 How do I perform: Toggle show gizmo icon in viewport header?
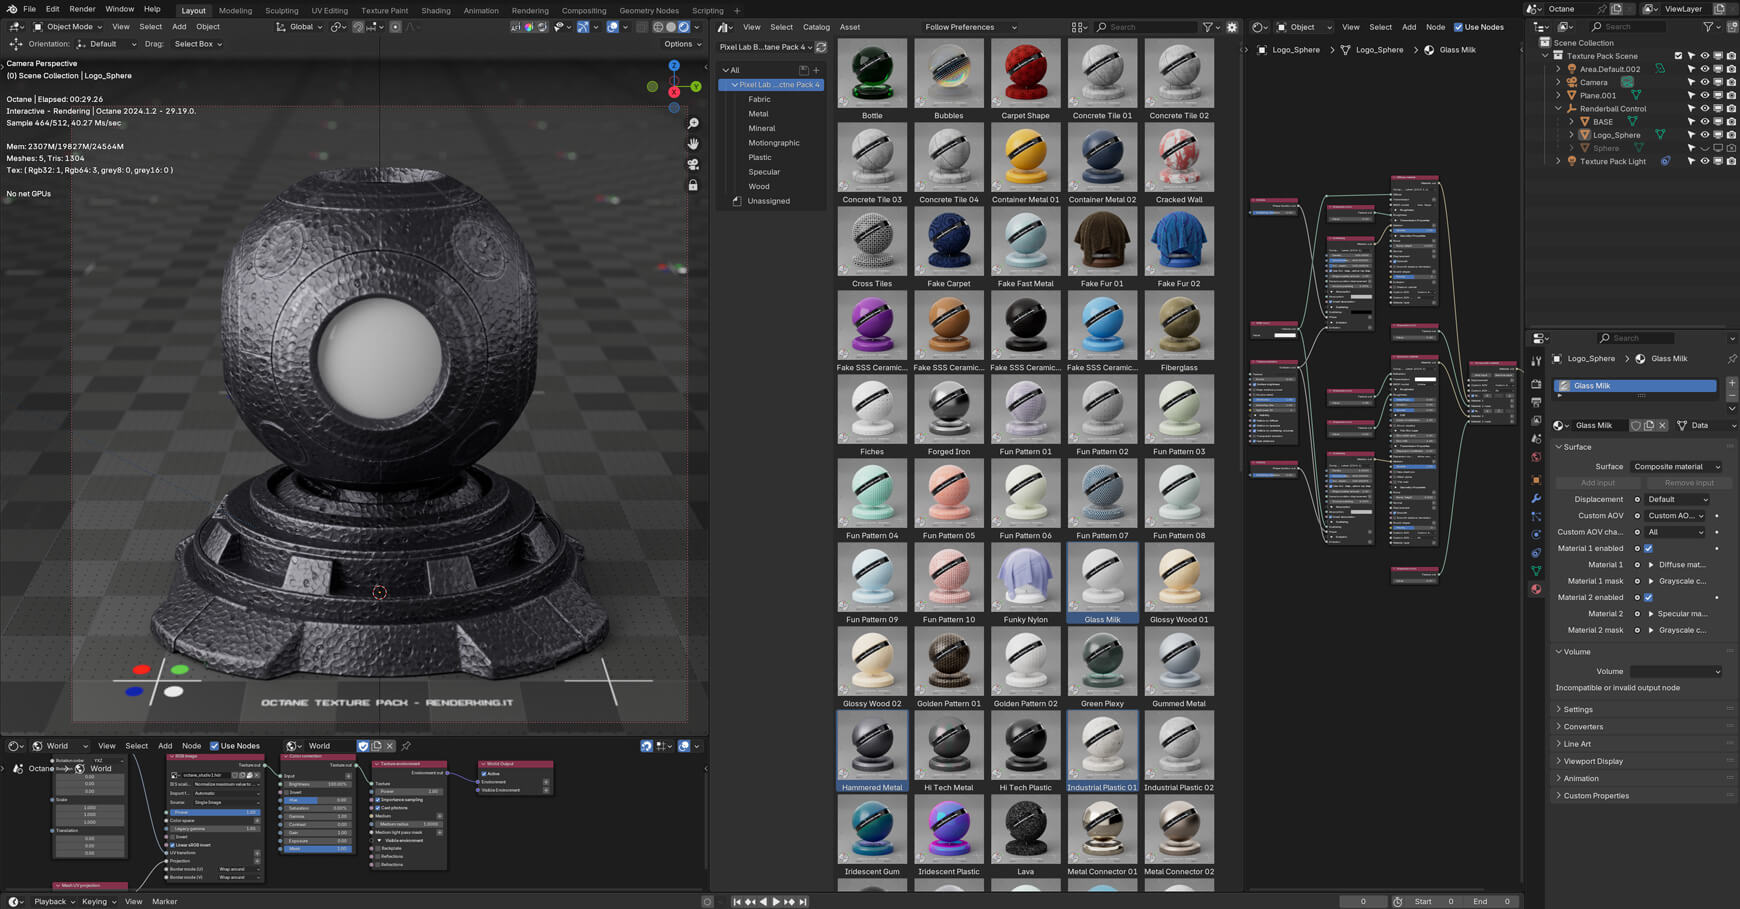(583, 27)
